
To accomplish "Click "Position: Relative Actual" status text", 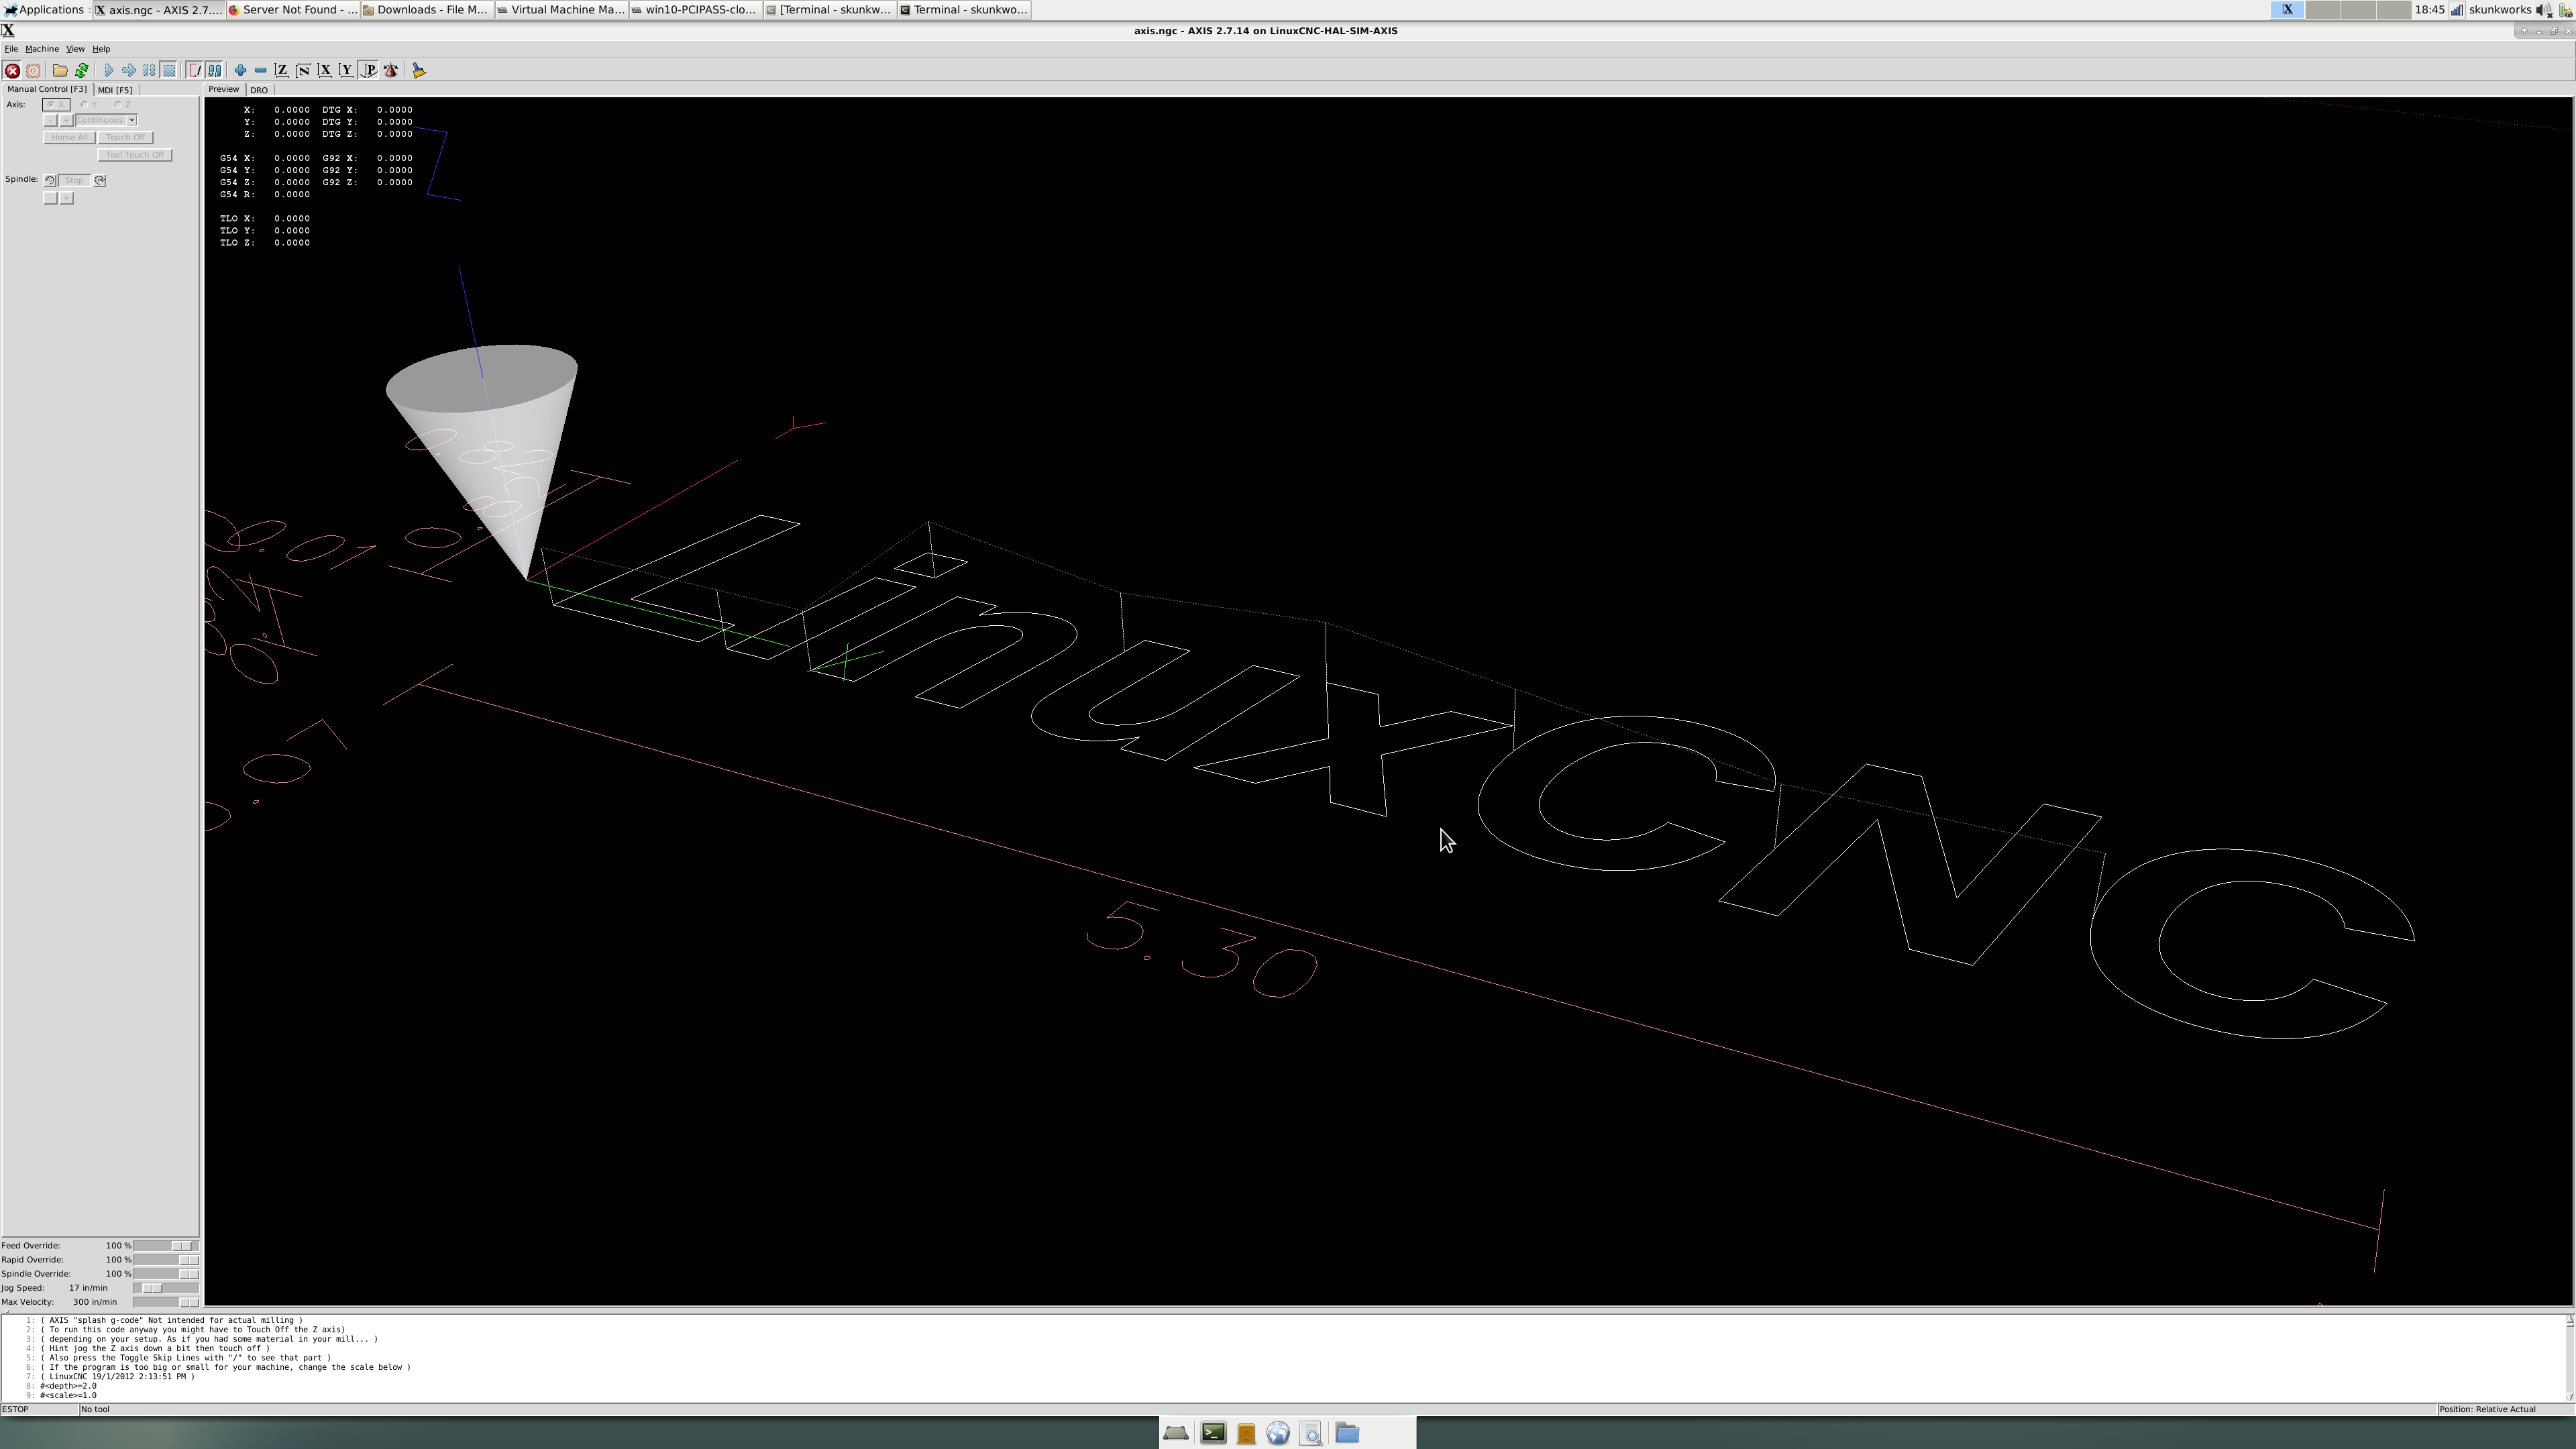I will pos(2487,1409).
